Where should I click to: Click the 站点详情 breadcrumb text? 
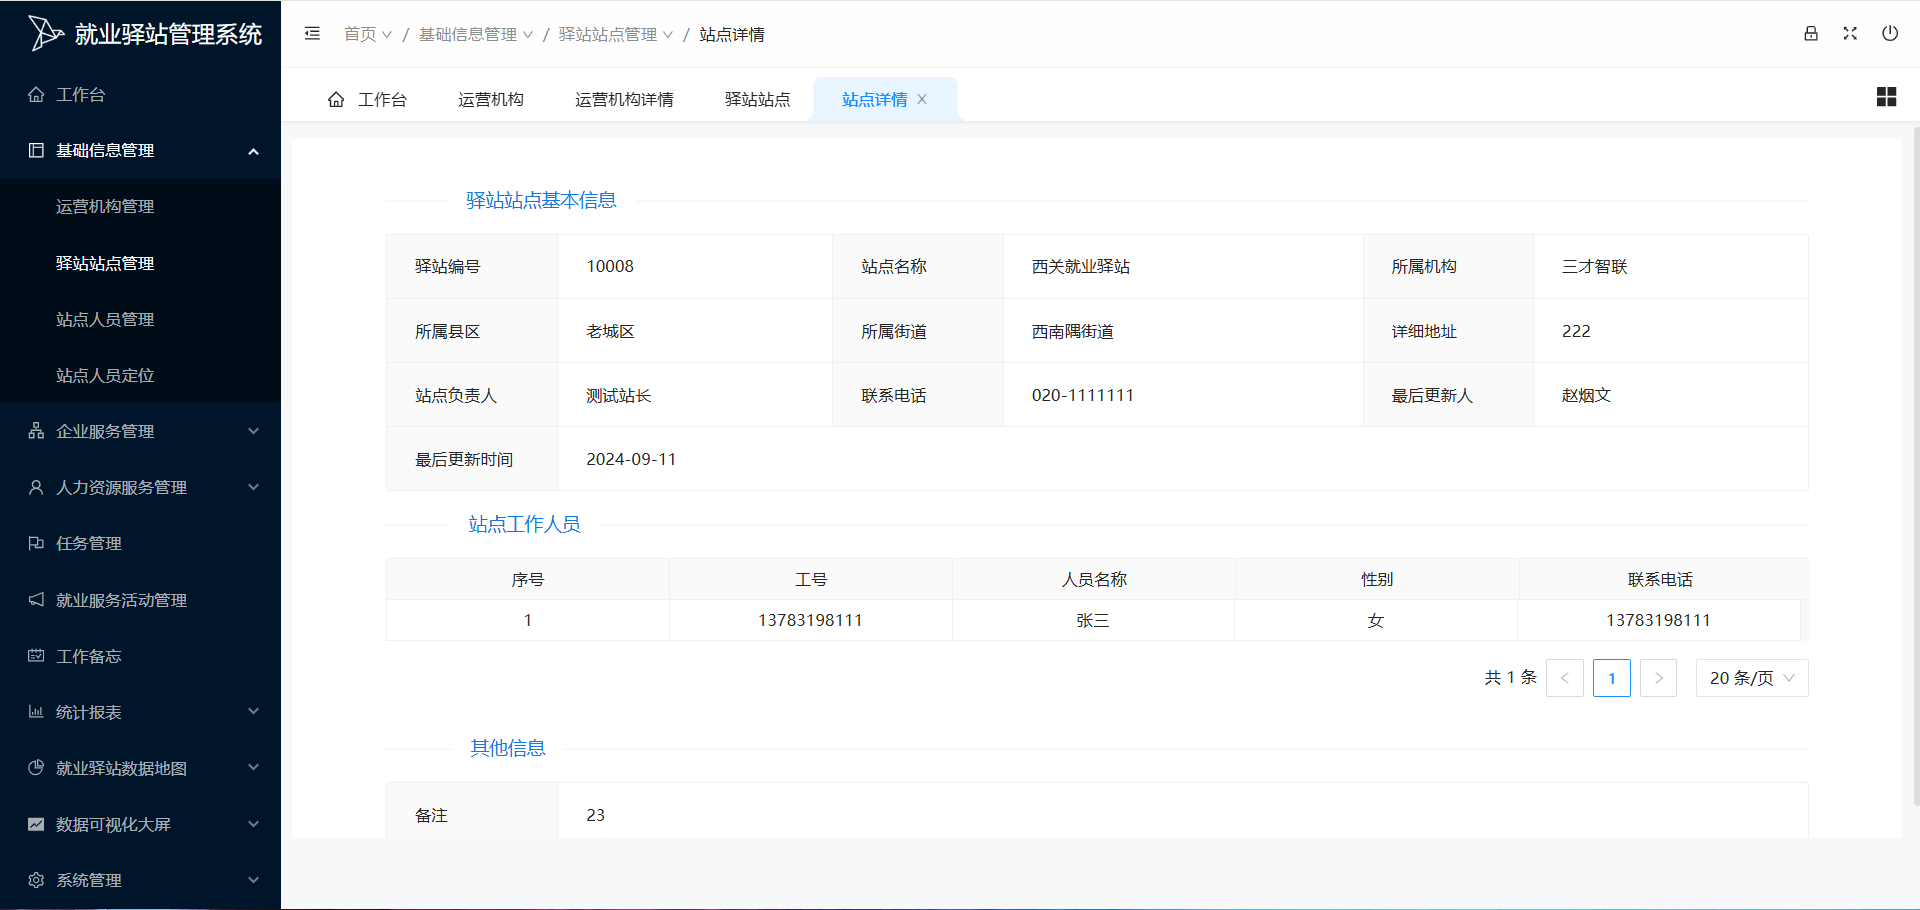pos(732,34)
